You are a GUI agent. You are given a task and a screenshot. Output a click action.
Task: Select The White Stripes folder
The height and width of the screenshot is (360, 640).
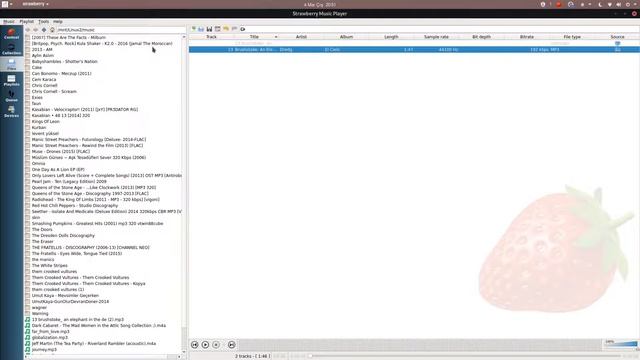[50, 266]
